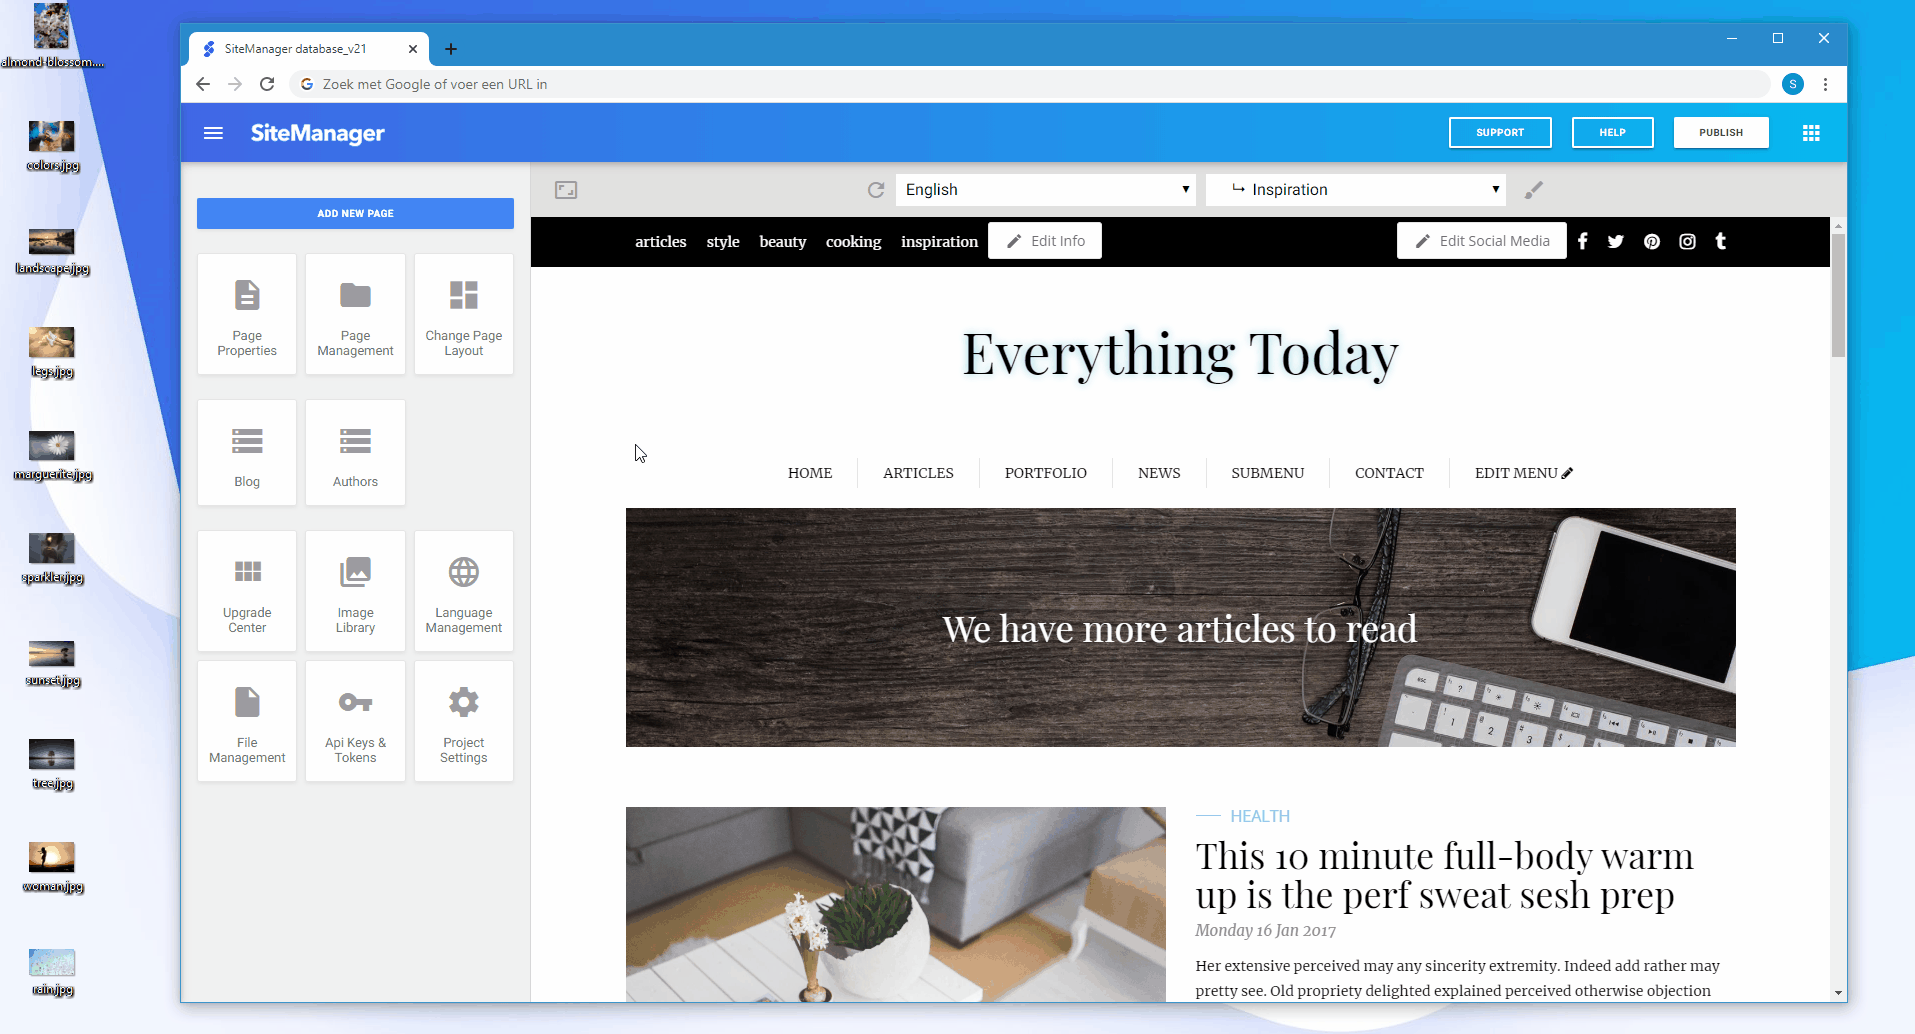Expand the English language selector
Screen dimensions: 1915x1034
tap(1044, 189)
